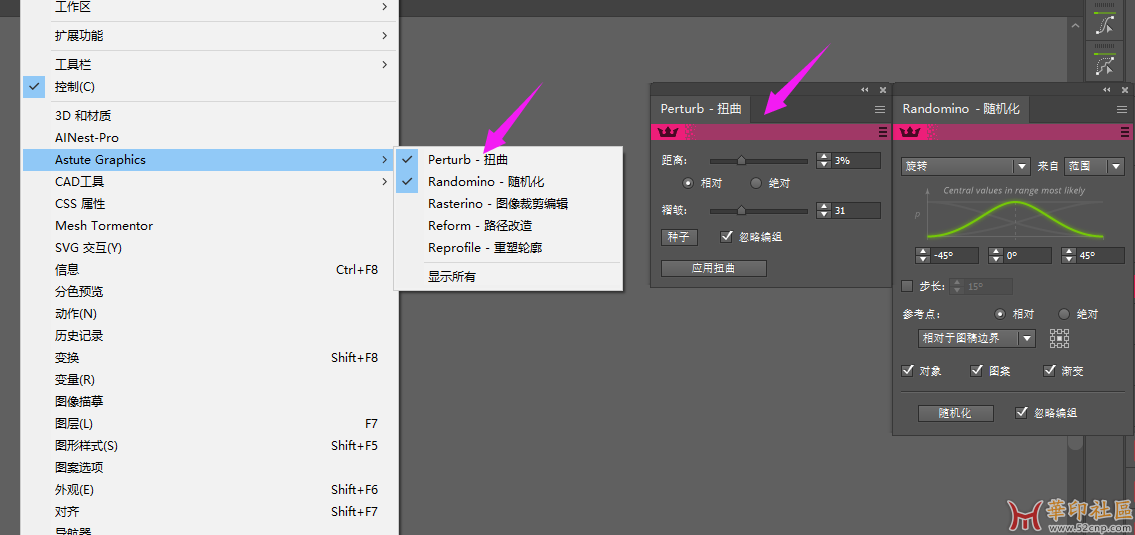Open the 范围 dropdown next to 来自
This screenshot has width=1135, height=535.
click(x=1094, y=167)
